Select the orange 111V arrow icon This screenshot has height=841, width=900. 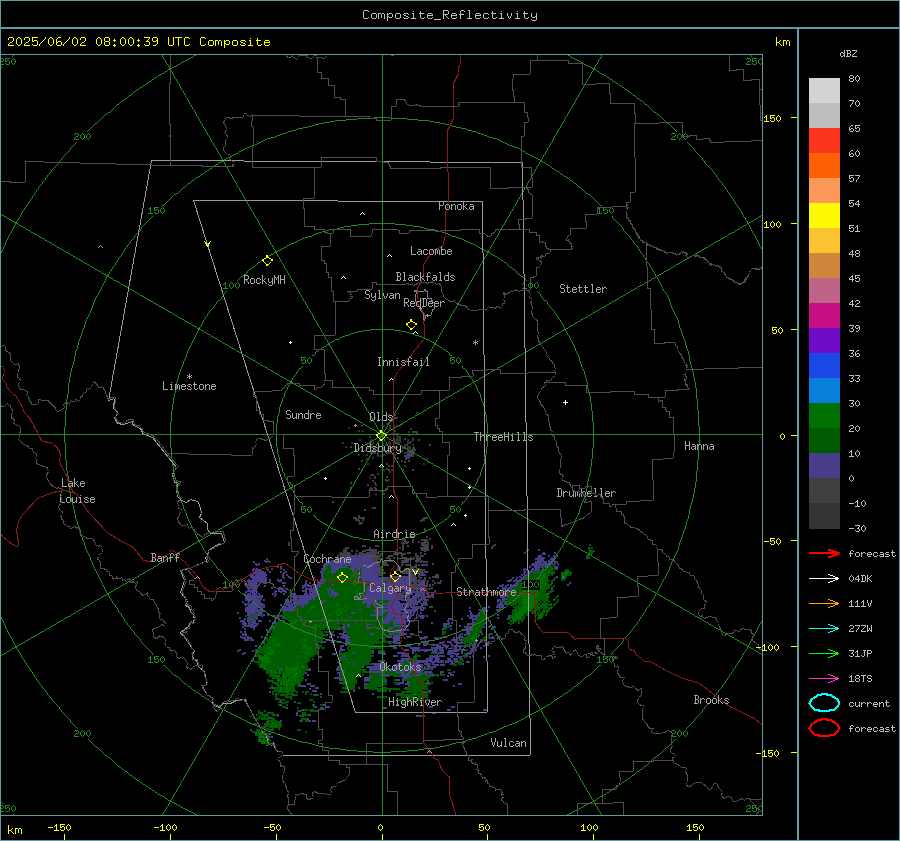pos(824,603)
